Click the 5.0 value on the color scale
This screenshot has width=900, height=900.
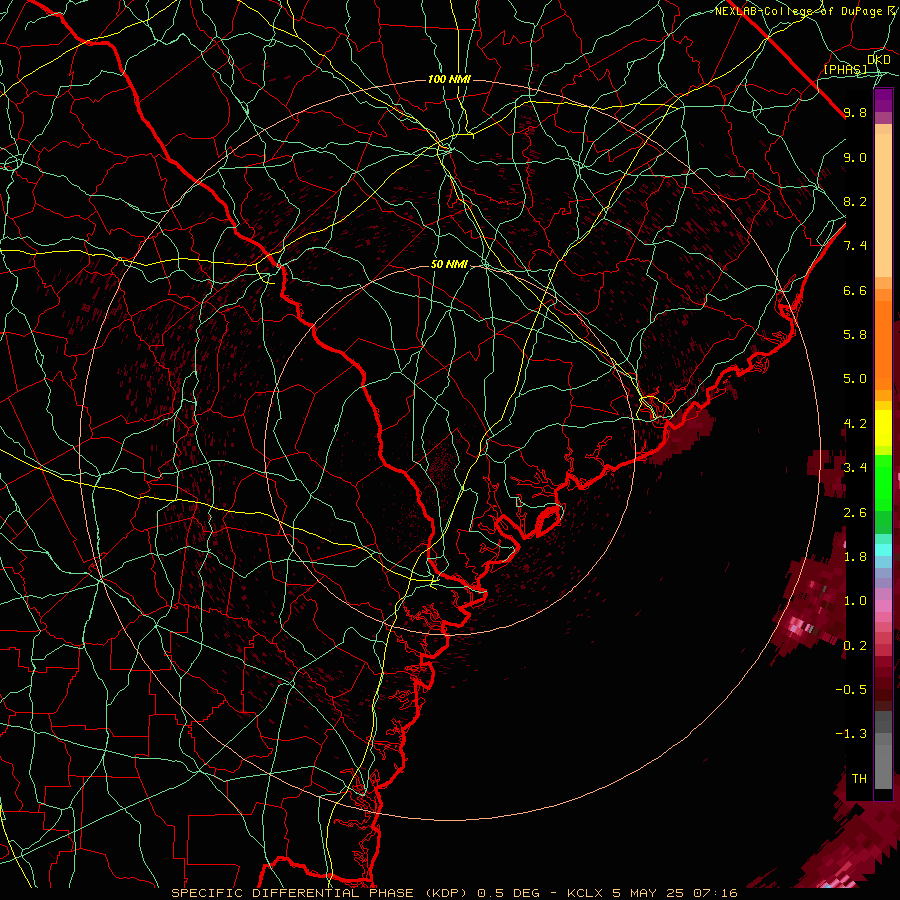[855, 379]
